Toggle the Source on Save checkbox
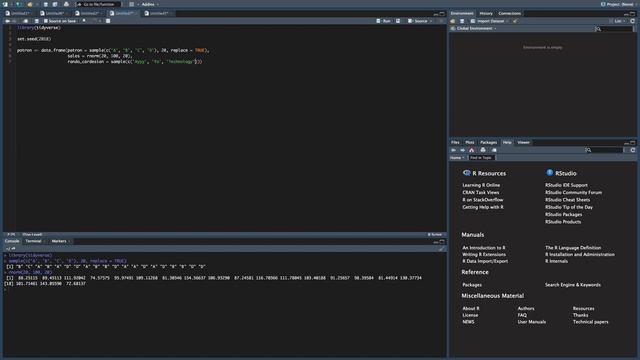This screenshot has width=640, height=360. click(46, 21)
